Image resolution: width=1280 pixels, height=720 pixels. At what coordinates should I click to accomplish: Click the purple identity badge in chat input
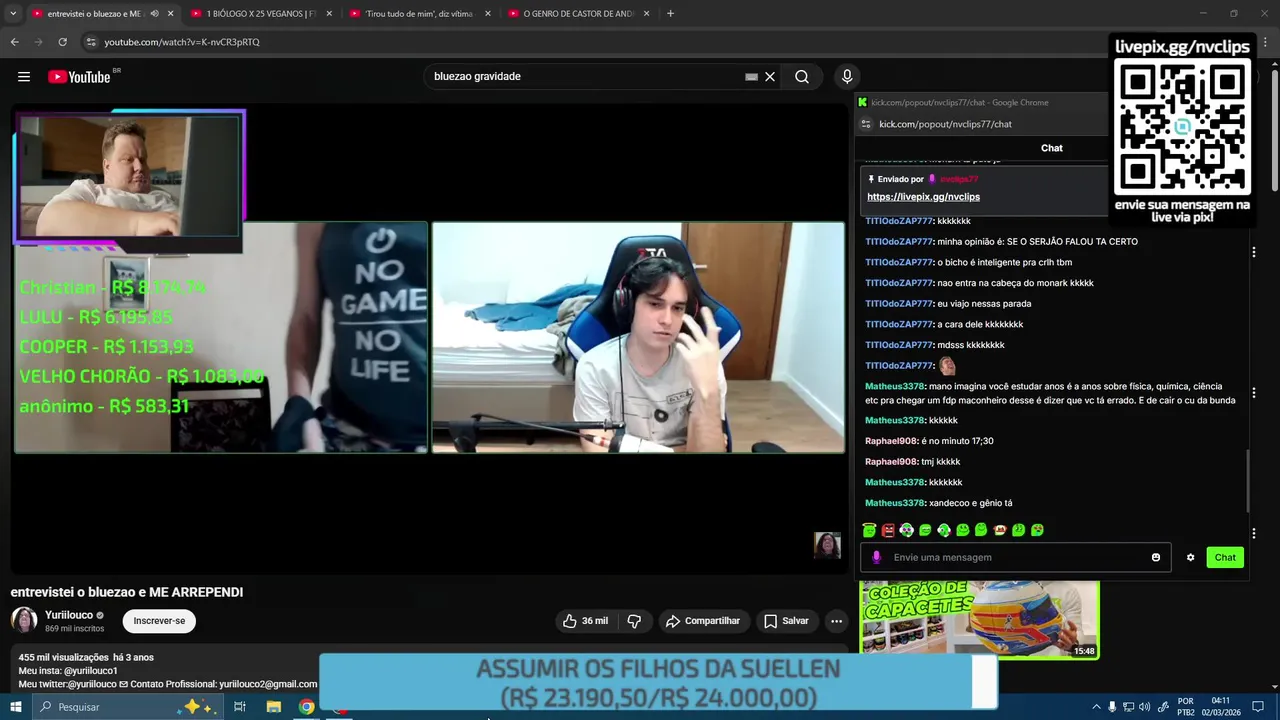point(876,557)
